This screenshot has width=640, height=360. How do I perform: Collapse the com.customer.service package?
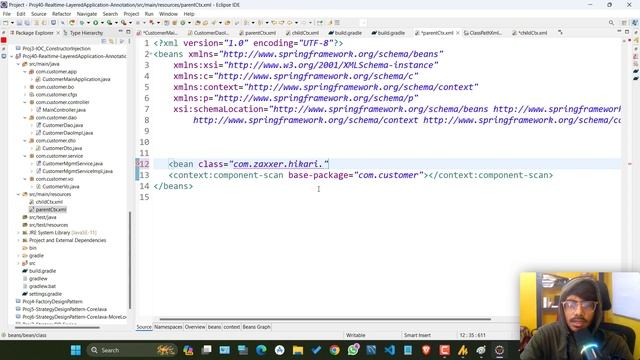pos(25,156)
